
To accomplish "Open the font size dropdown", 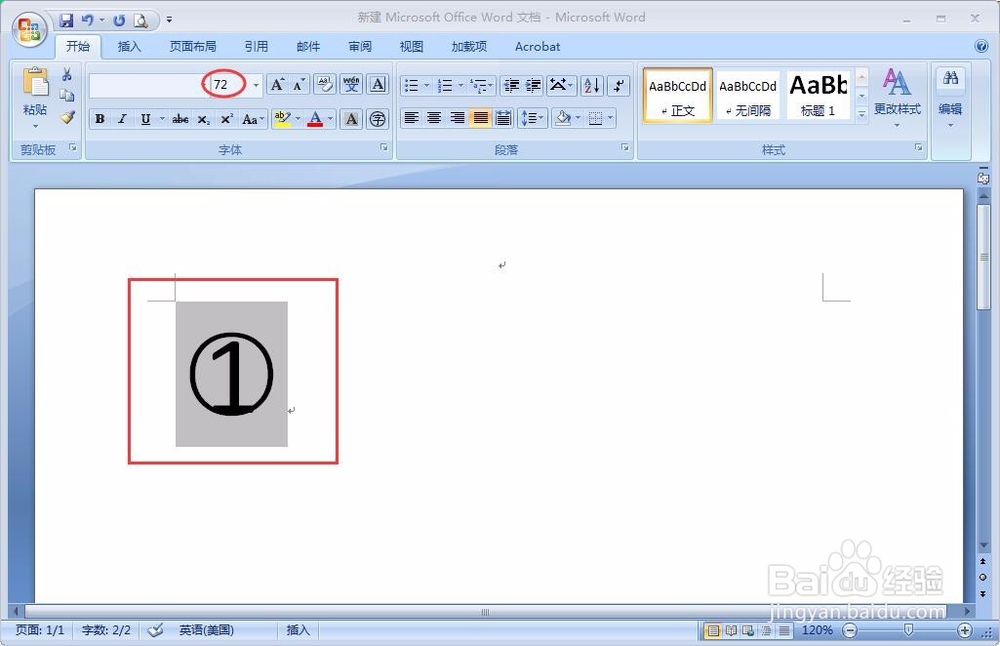I will pyautogui.click(x=254, y=84).
